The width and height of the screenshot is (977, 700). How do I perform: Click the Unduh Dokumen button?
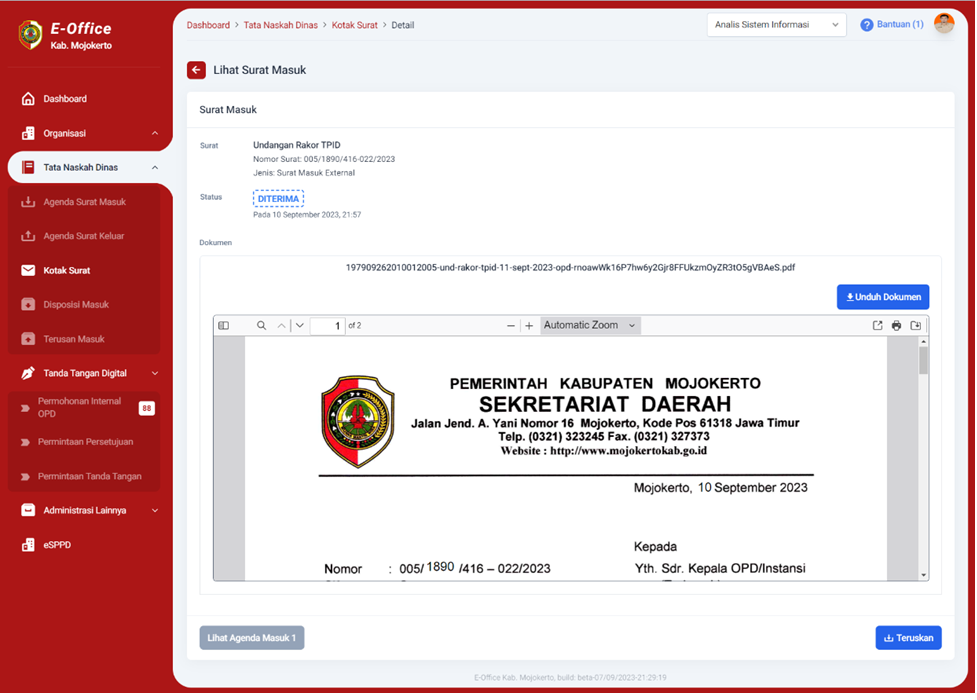tap(883, 297)
